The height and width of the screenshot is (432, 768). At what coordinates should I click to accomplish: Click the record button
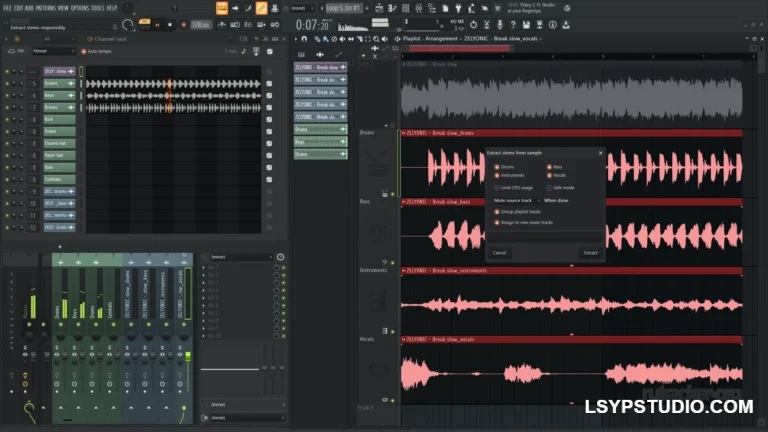click(x=184, y=24)
